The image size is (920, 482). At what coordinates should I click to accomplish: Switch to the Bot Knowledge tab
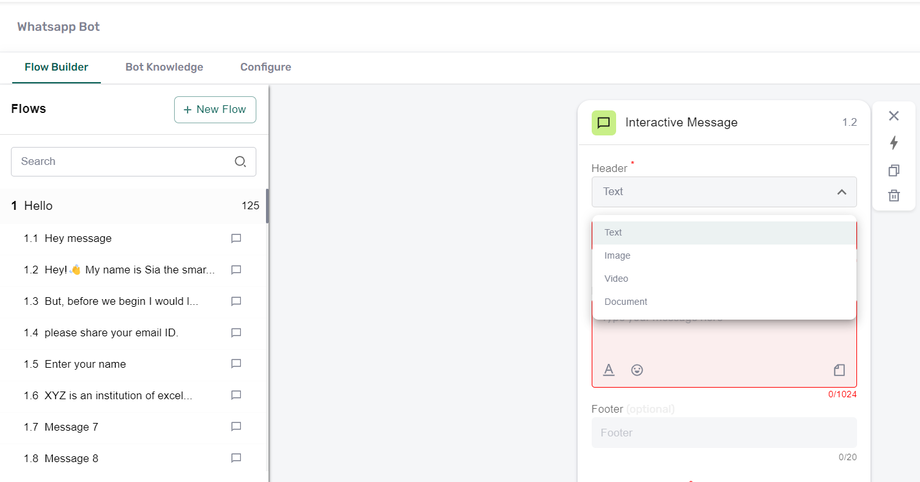[x=164, y=67]
